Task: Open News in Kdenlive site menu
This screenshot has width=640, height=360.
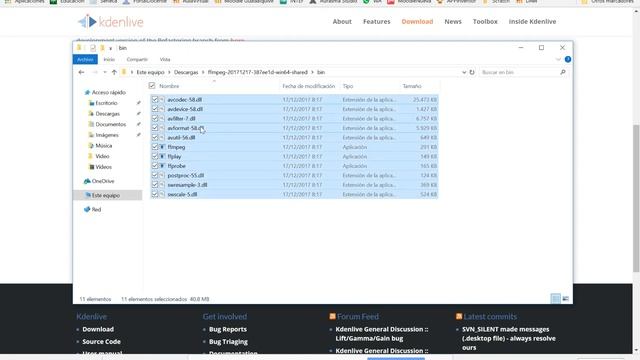Action: (x=453, y=22)
